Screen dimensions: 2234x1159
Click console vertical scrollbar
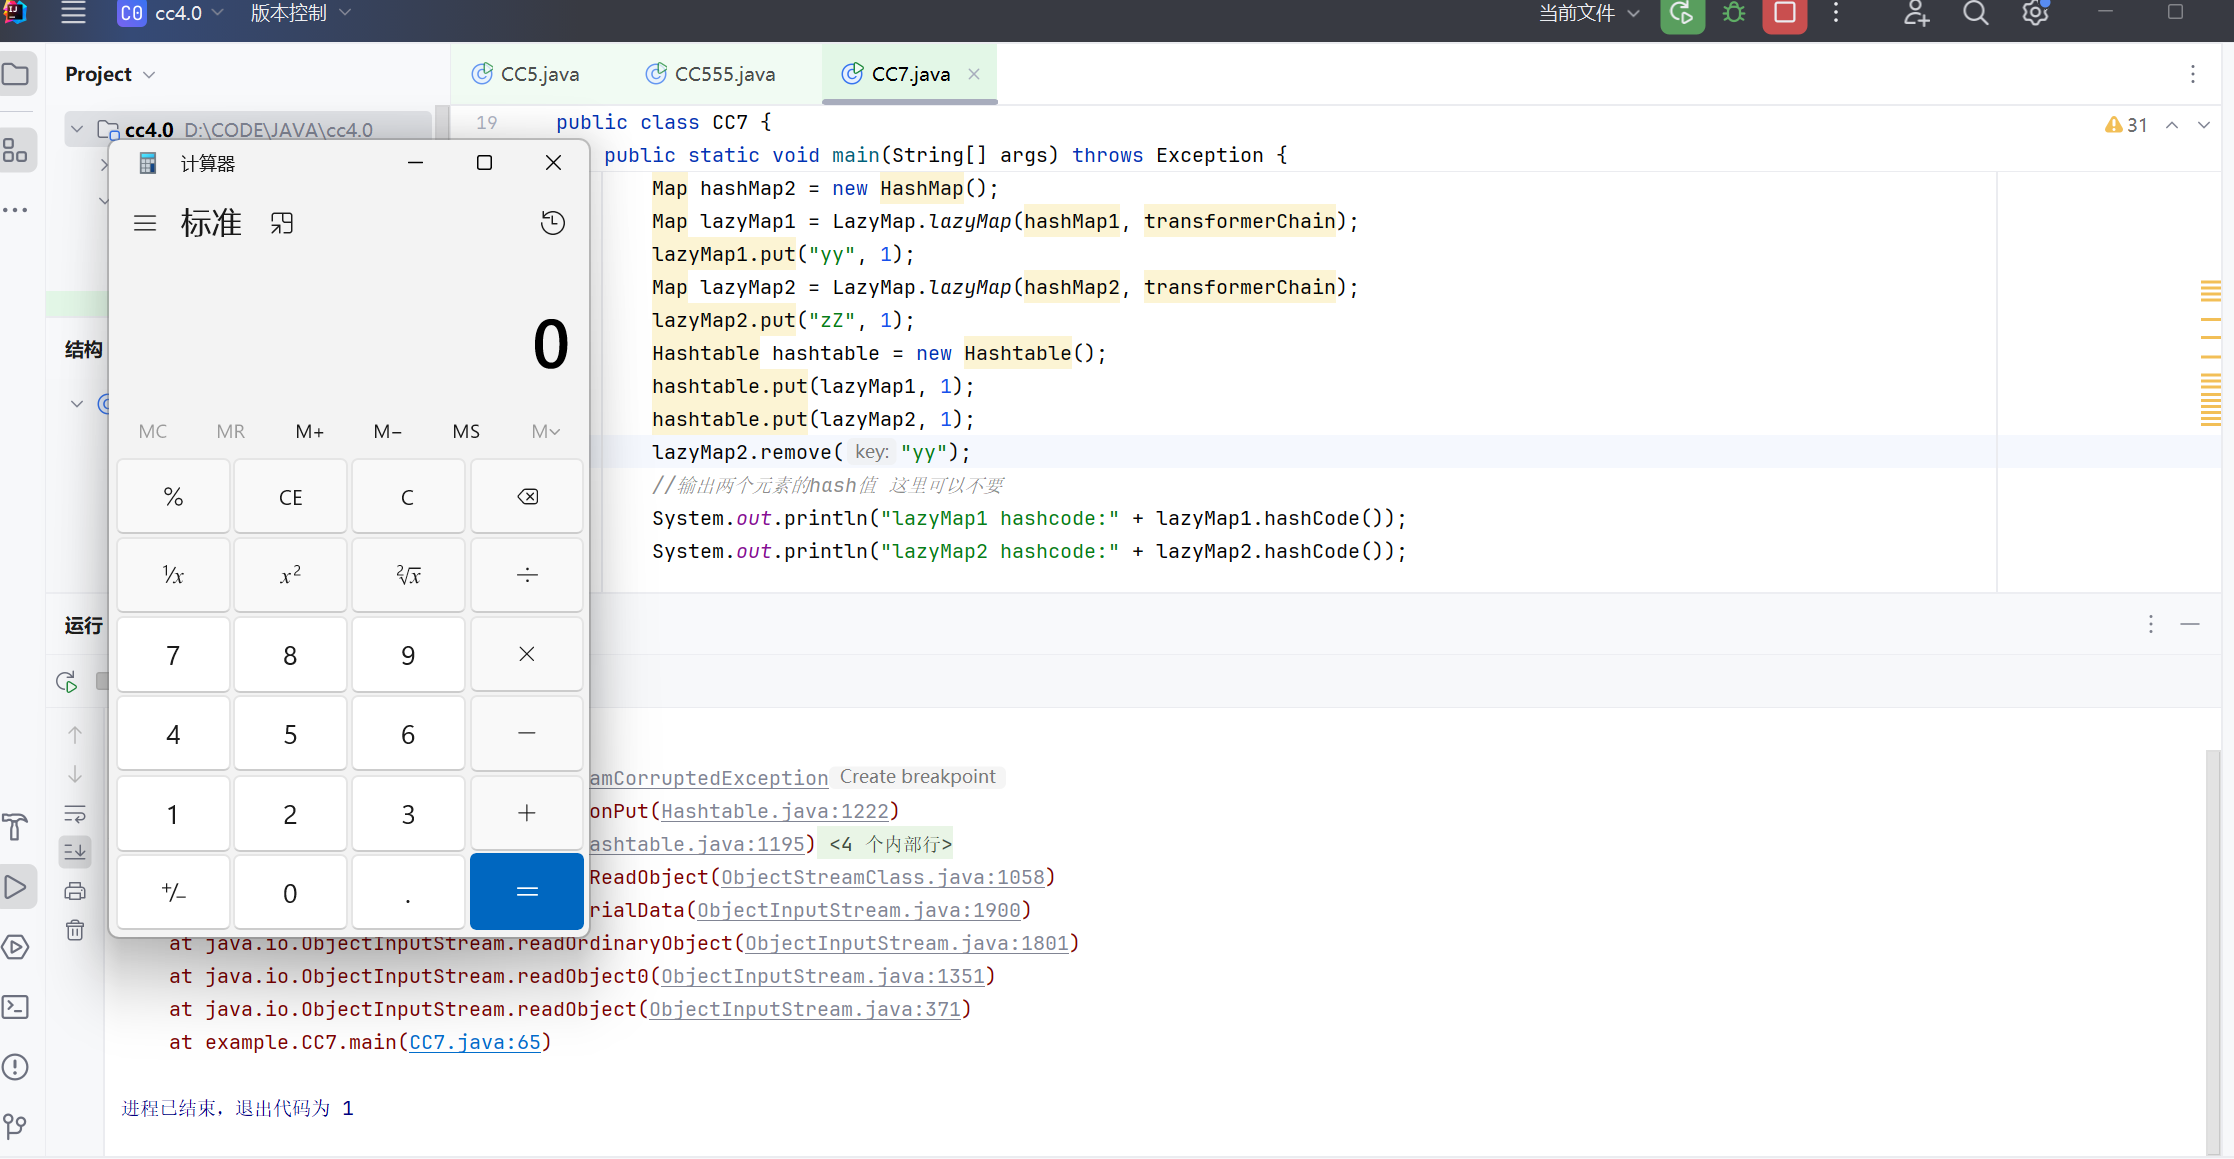pos(2212,950)
